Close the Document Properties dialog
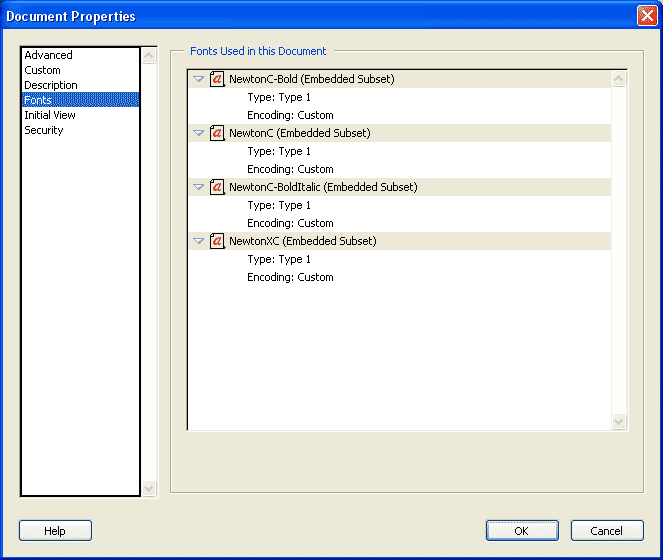Image resolution: width=663 pixels, height=560 pixels. pyautogui.click(x=647, y=16)
